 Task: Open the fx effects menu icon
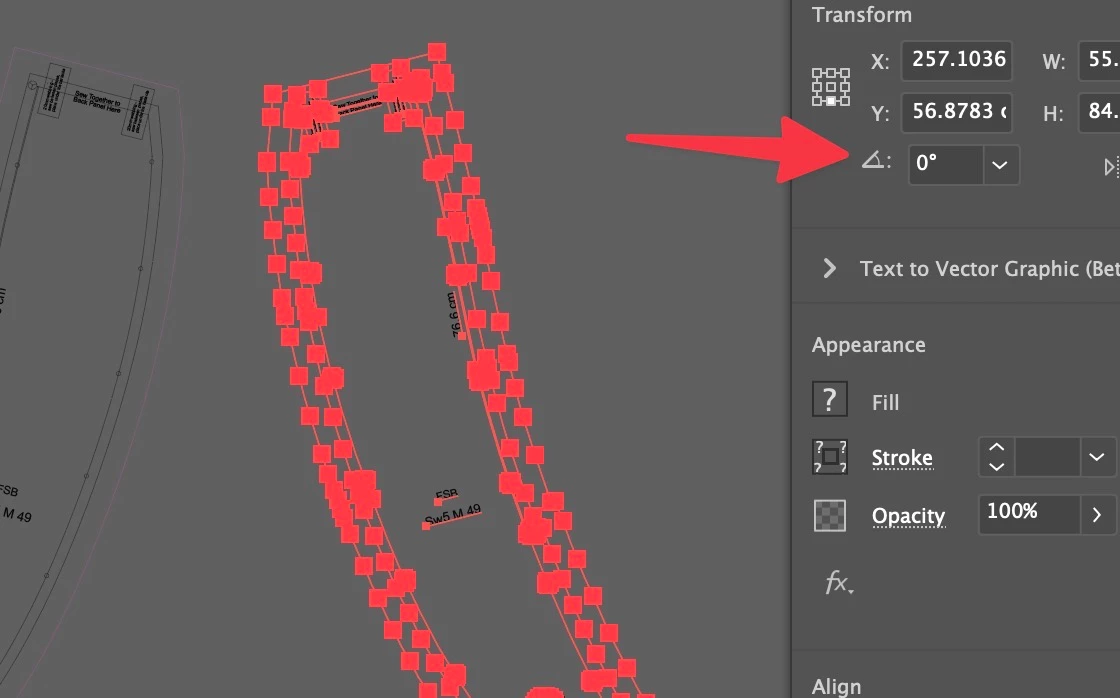pos(839,583)
